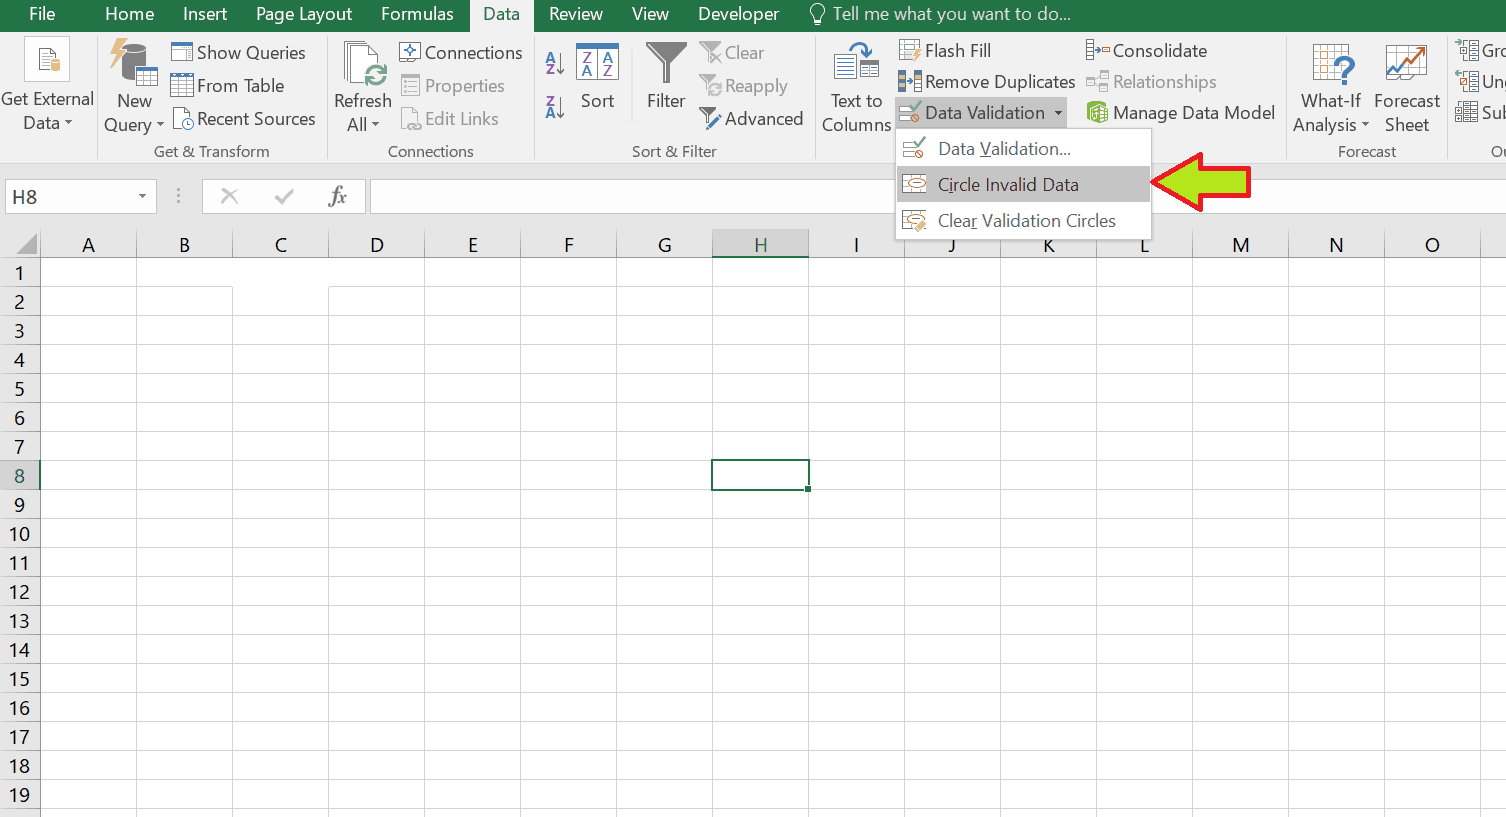Click the Tell me search box
Image resolution: width=1506 pixels, height=817 pixels.
coord(950,14)
